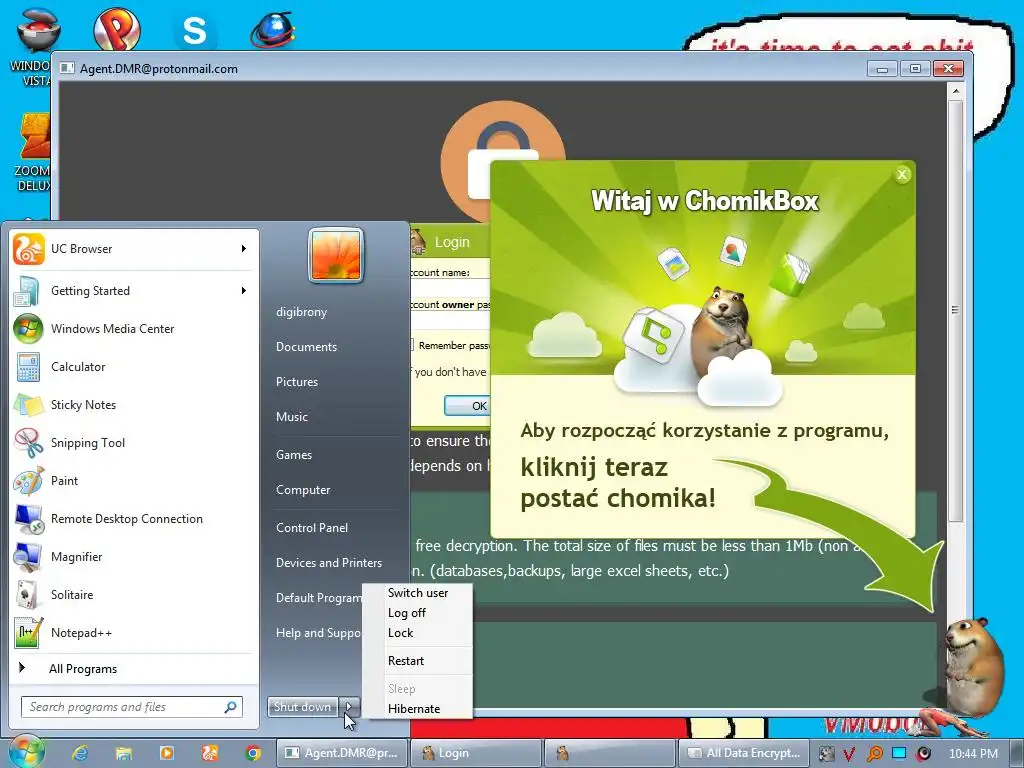Click the ChomikBox hamster taskbar button
Screen dimensions: 1024x768
610,753
